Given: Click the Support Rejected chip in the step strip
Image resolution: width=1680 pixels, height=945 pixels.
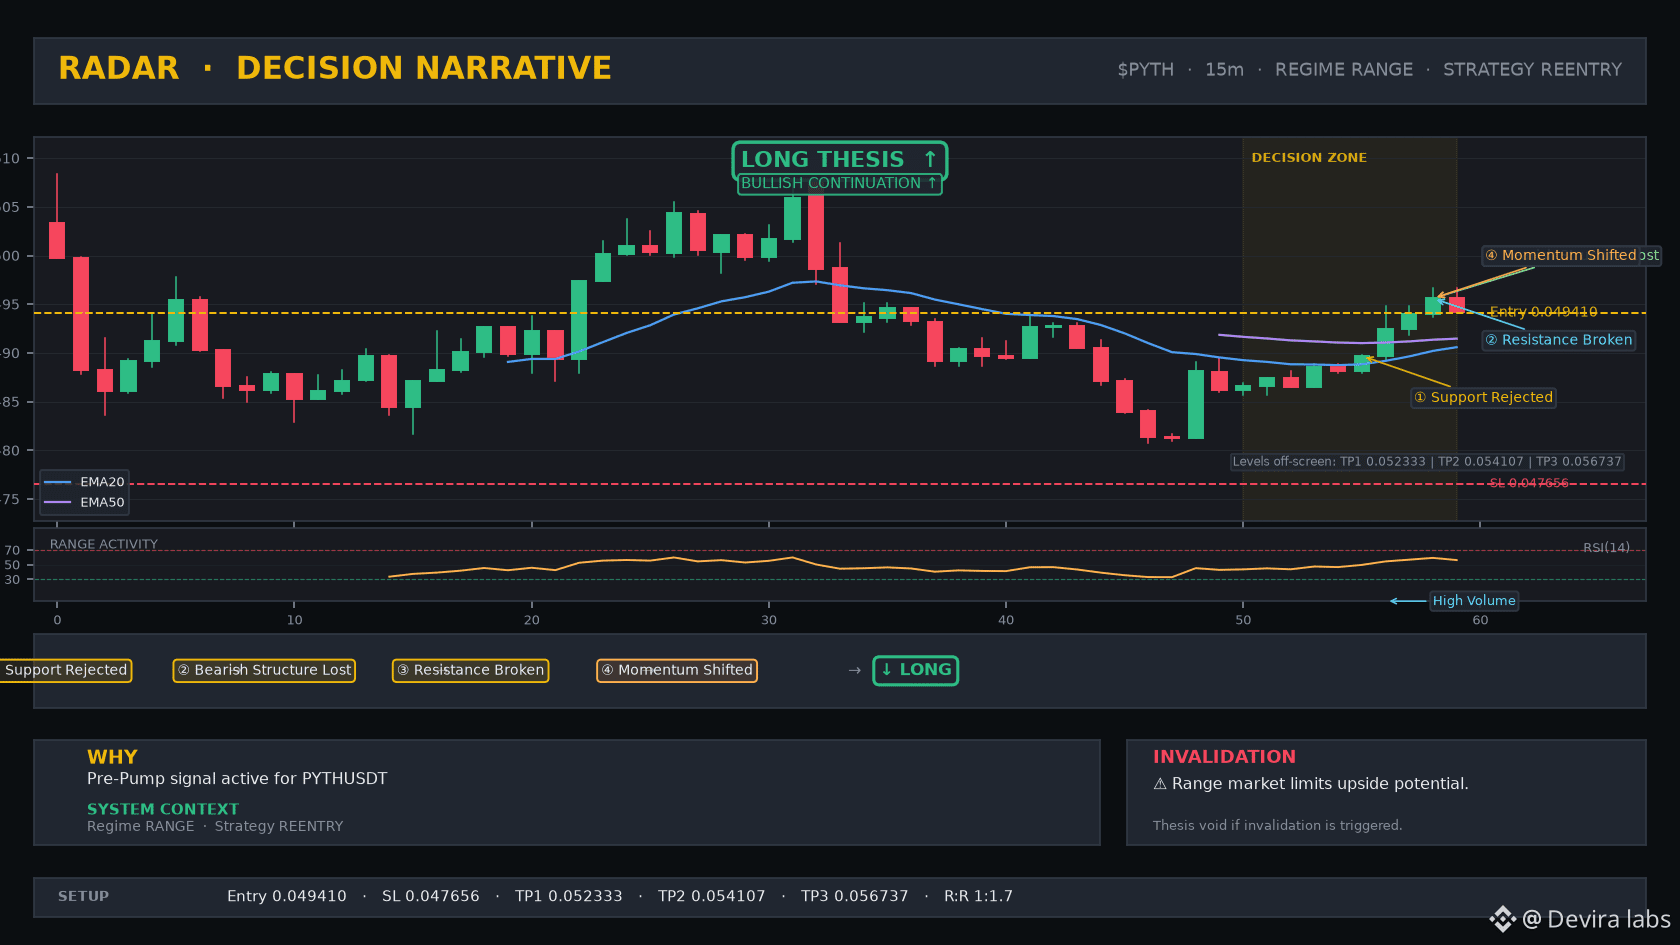Looking at the screenshot, I should pyautogui.click(x=66, y=670).
